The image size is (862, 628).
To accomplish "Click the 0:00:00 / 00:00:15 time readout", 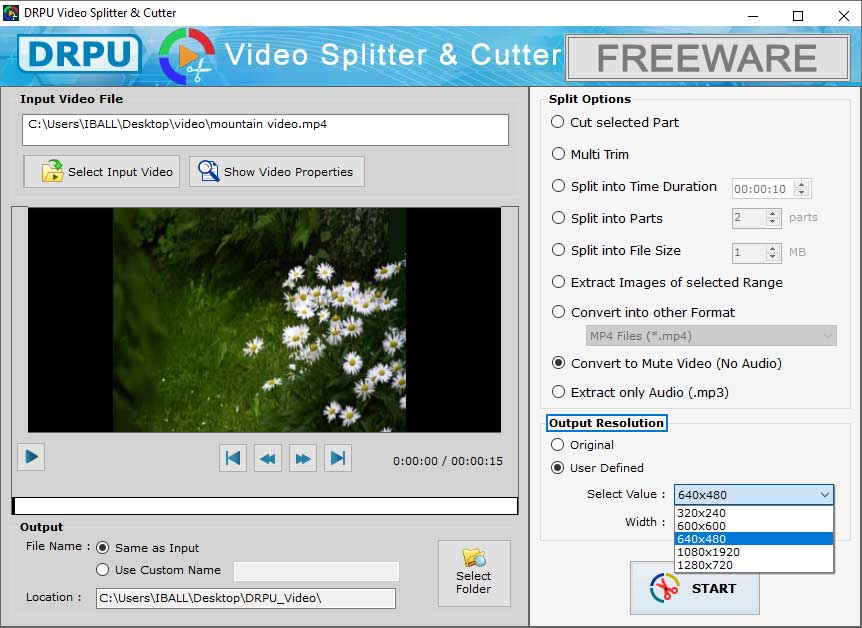I will coord(447,461).
